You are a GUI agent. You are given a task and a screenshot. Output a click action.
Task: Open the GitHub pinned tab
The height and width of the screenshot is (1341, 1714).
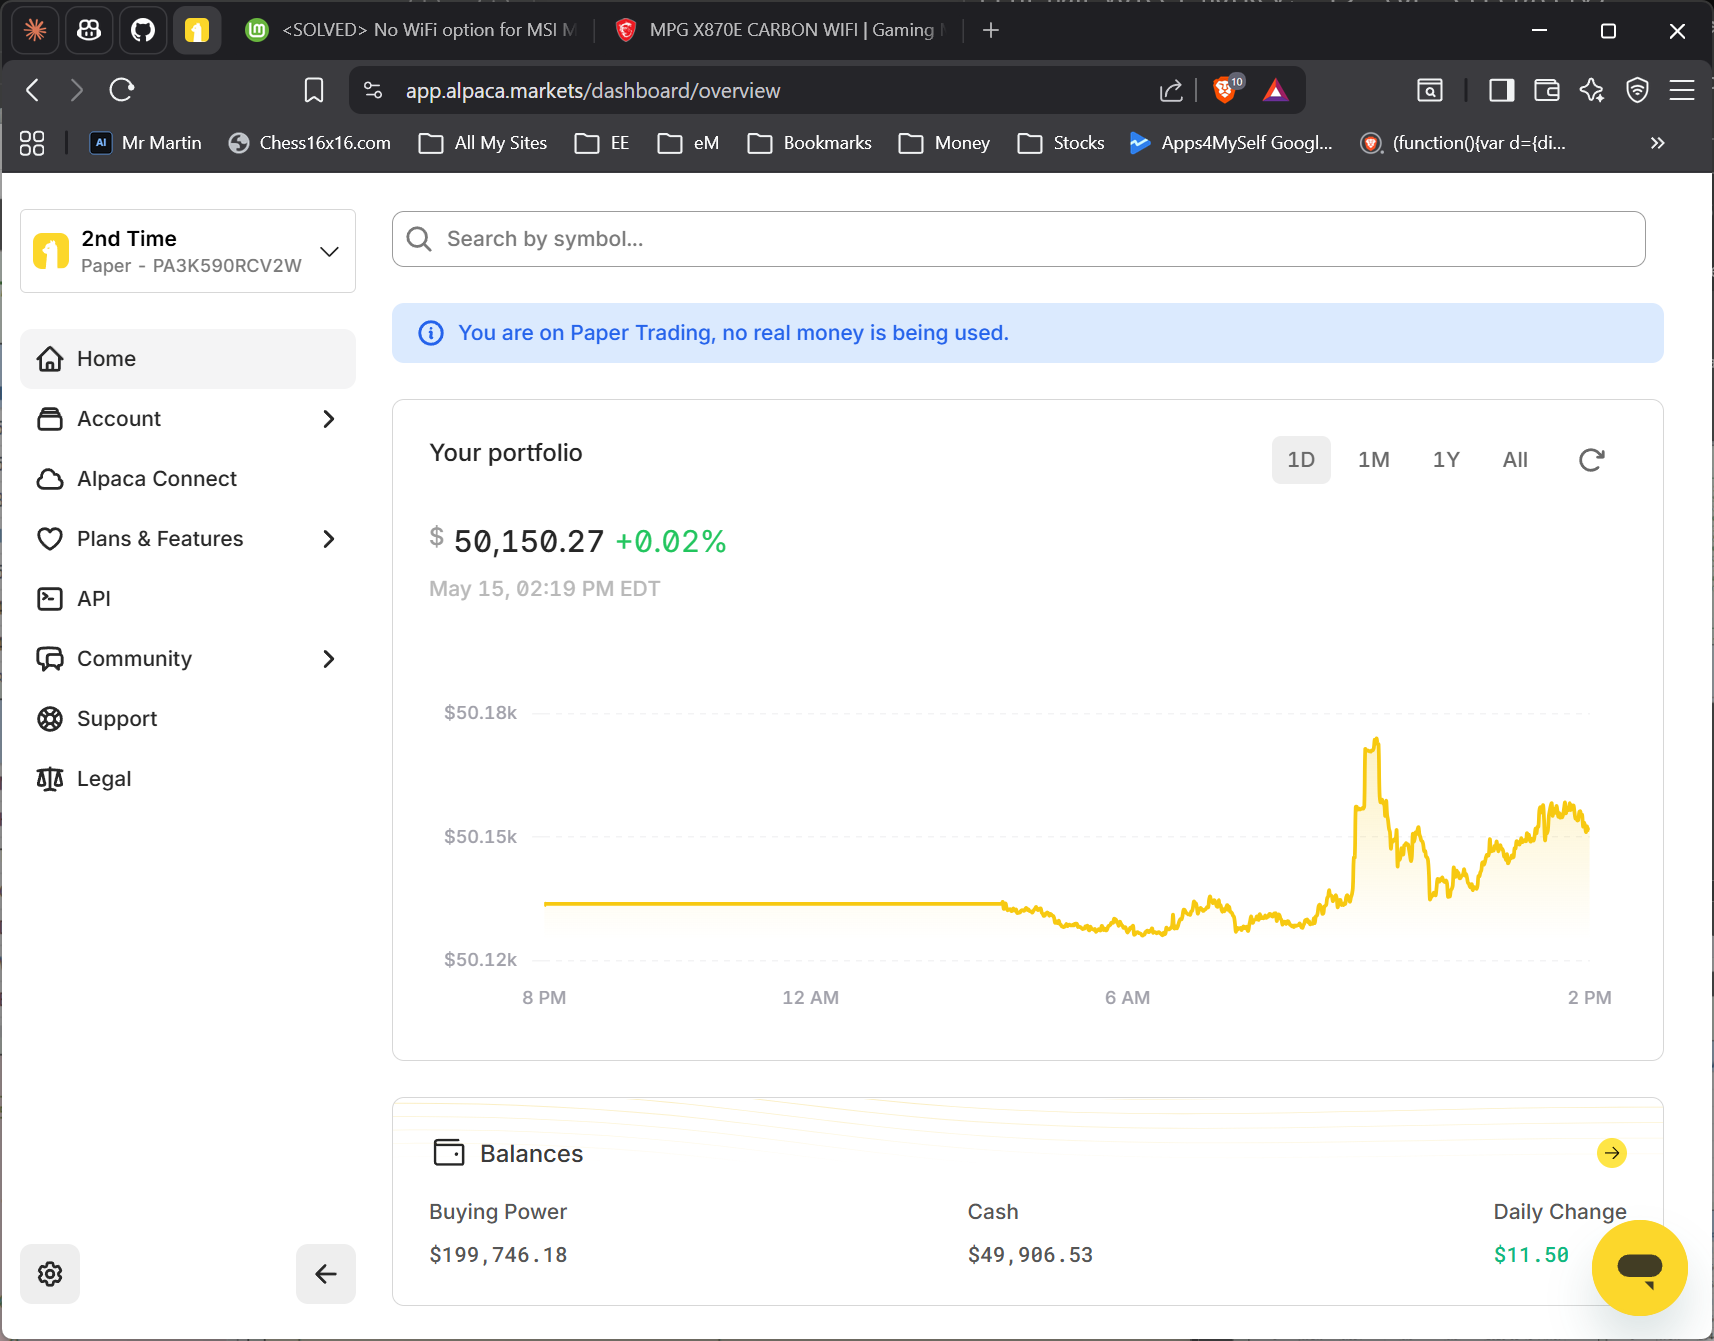pyautogui.click(x=143, y=30)
